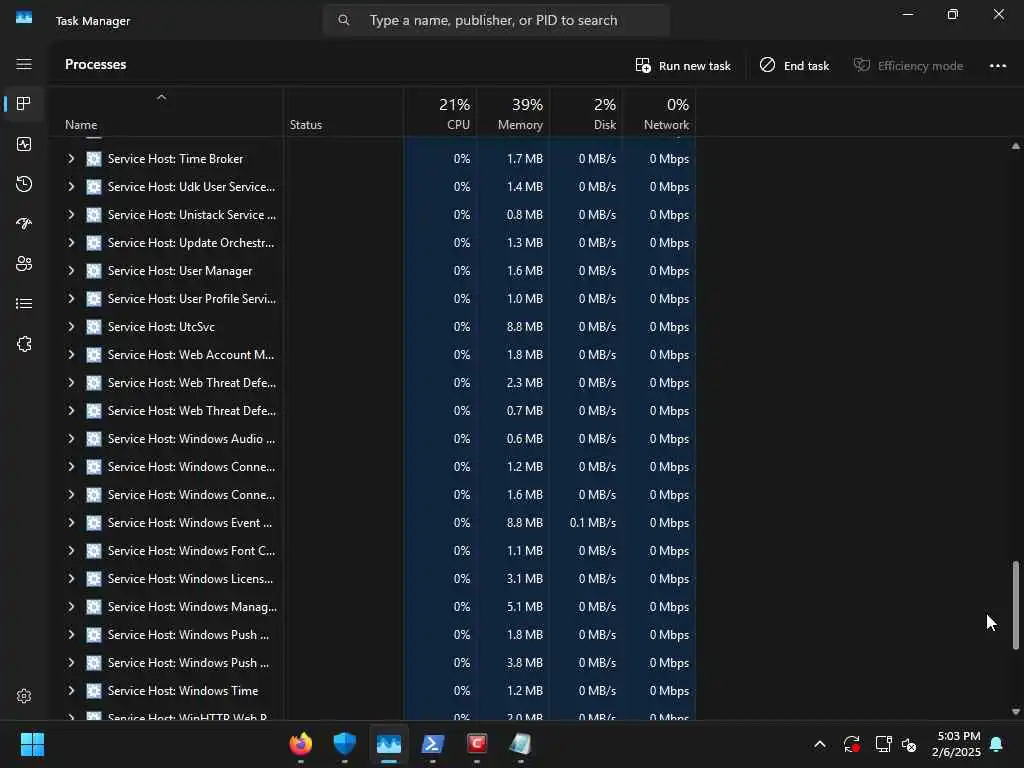Open the Performance page in sidebar

tap(24, 144)
